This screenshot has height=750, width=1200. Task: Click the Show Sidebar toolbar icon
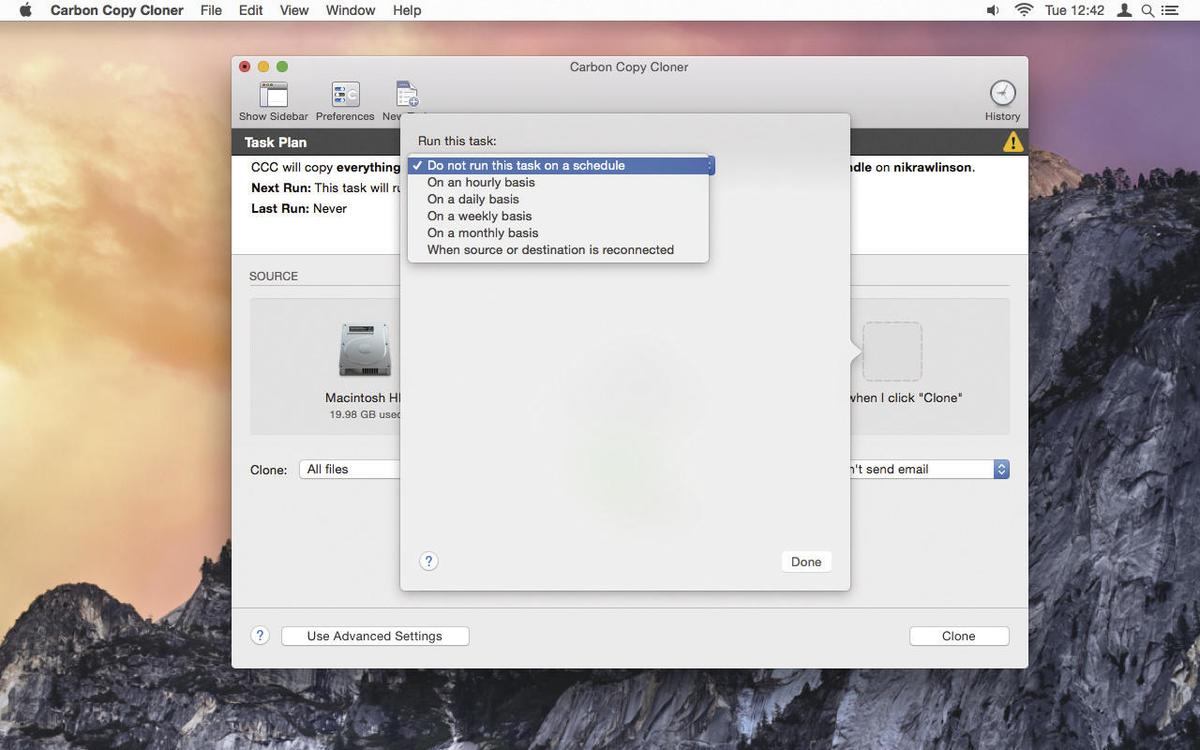point(273,95)
